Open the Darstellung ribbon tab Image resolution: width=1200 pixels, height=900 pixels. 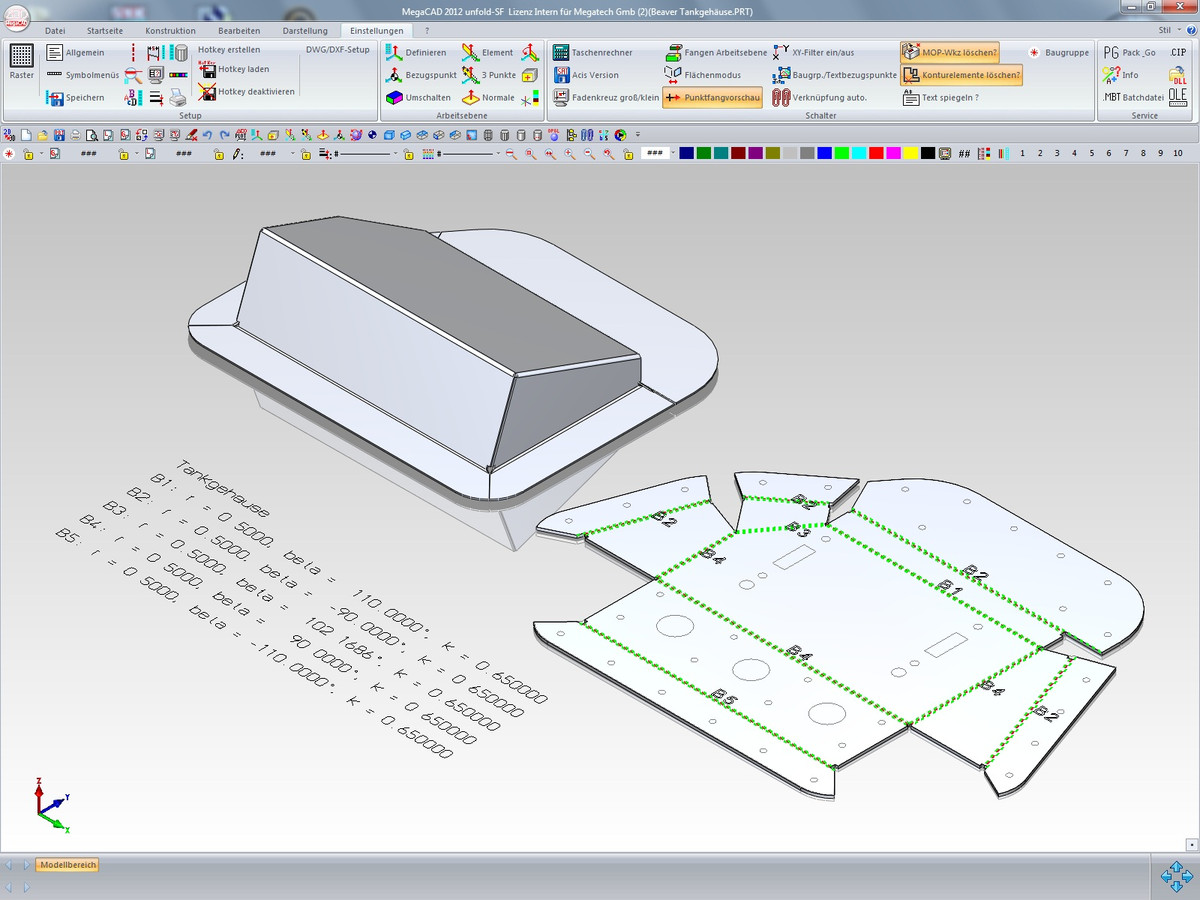(305, 31)
